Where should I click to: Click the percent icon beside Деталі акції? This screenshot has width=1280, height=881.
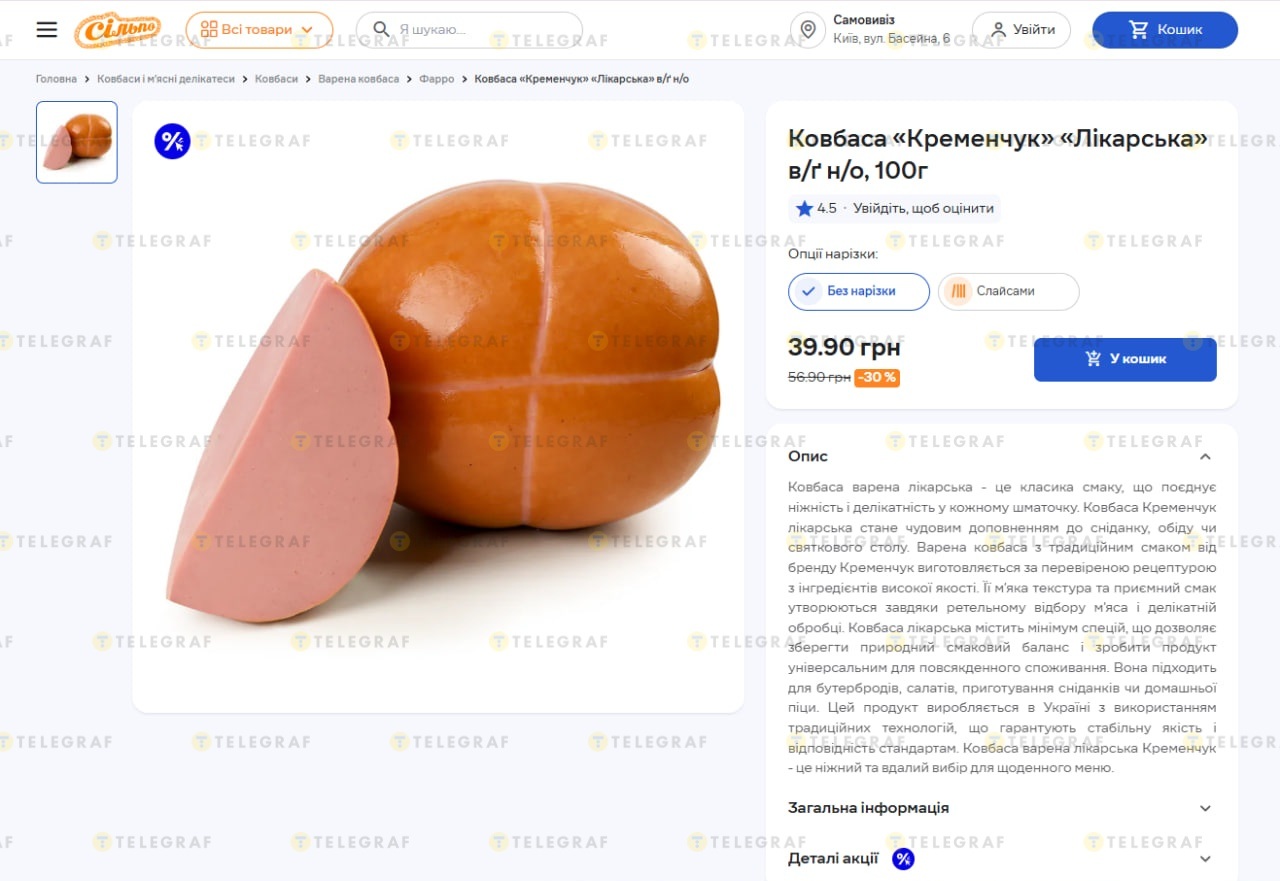pos(903,859)
